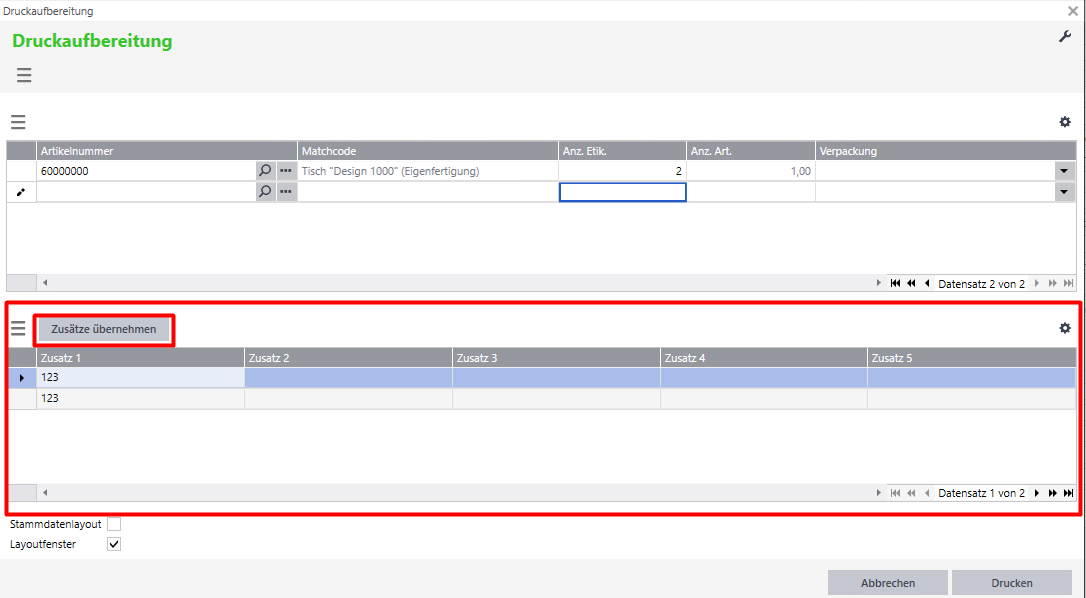1086x598 pixels.
Task: Uncheck the Layoutfenster checkbox
Action: pos(114,544)
